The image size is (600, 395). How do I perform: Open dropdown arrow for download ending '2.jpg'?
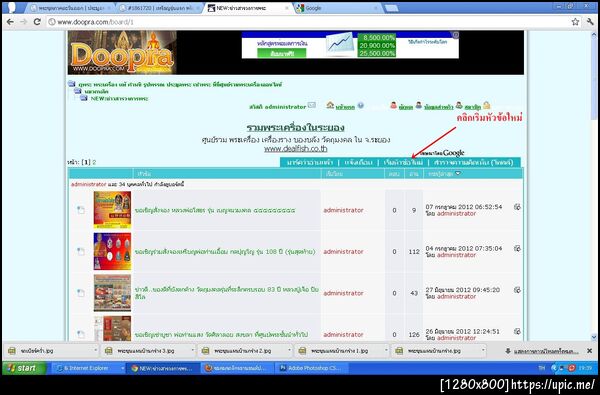coord(289,351)
